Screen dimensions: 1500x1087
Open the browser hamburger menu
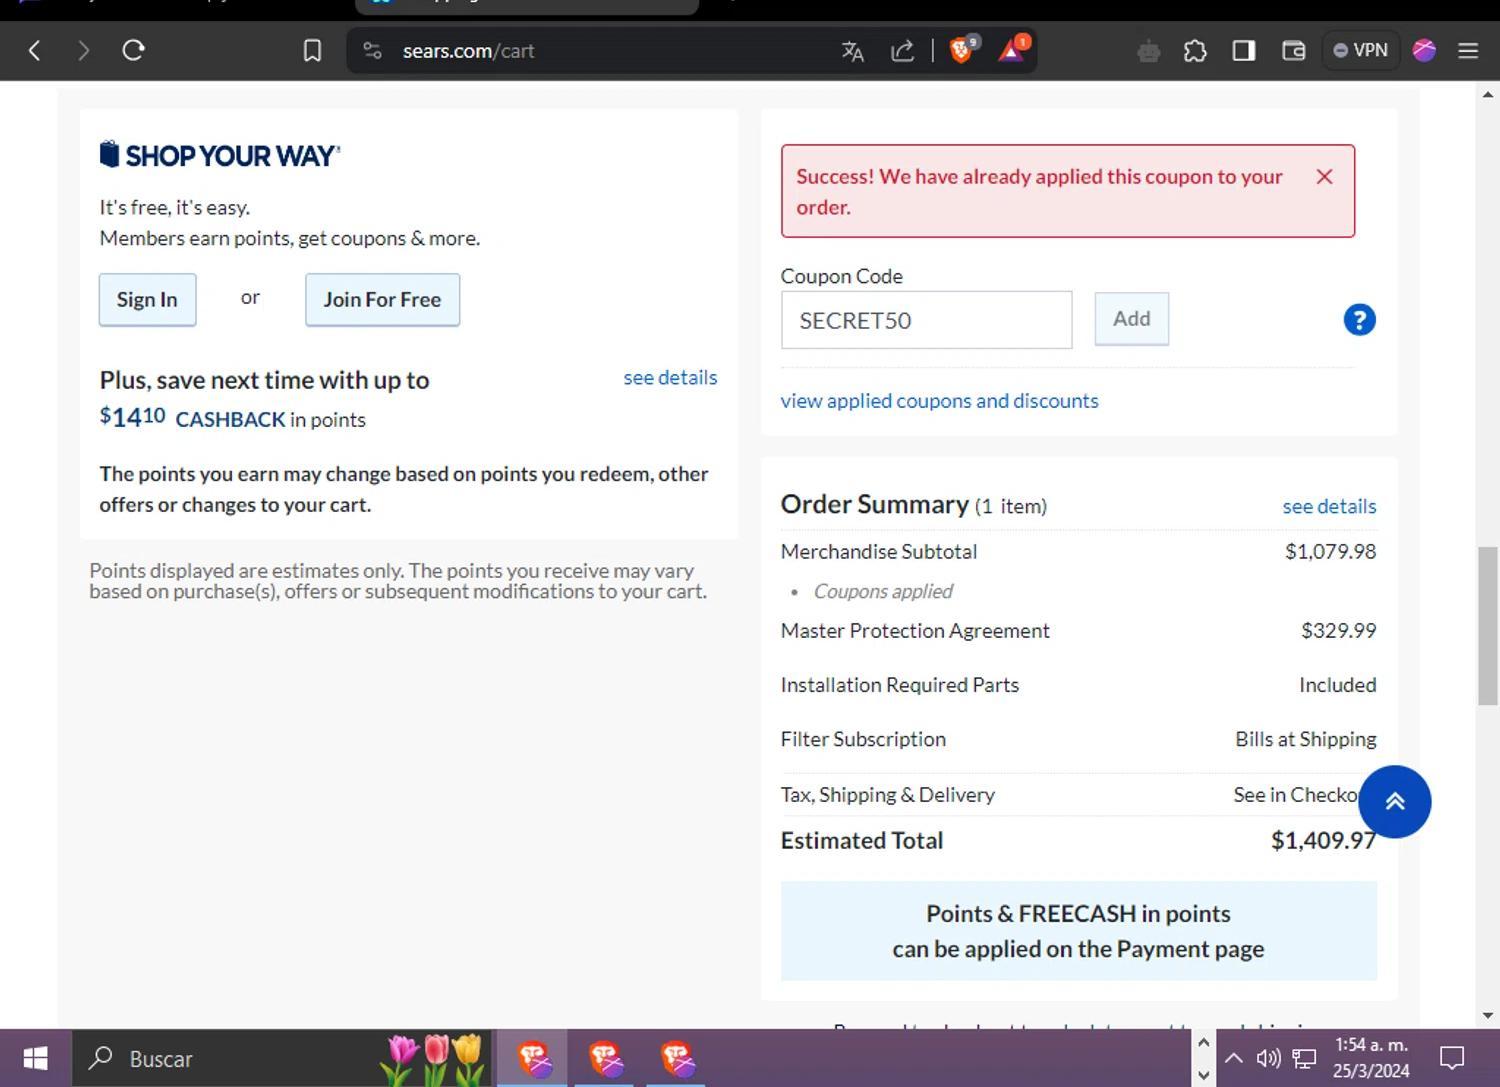click(1468, 50)
